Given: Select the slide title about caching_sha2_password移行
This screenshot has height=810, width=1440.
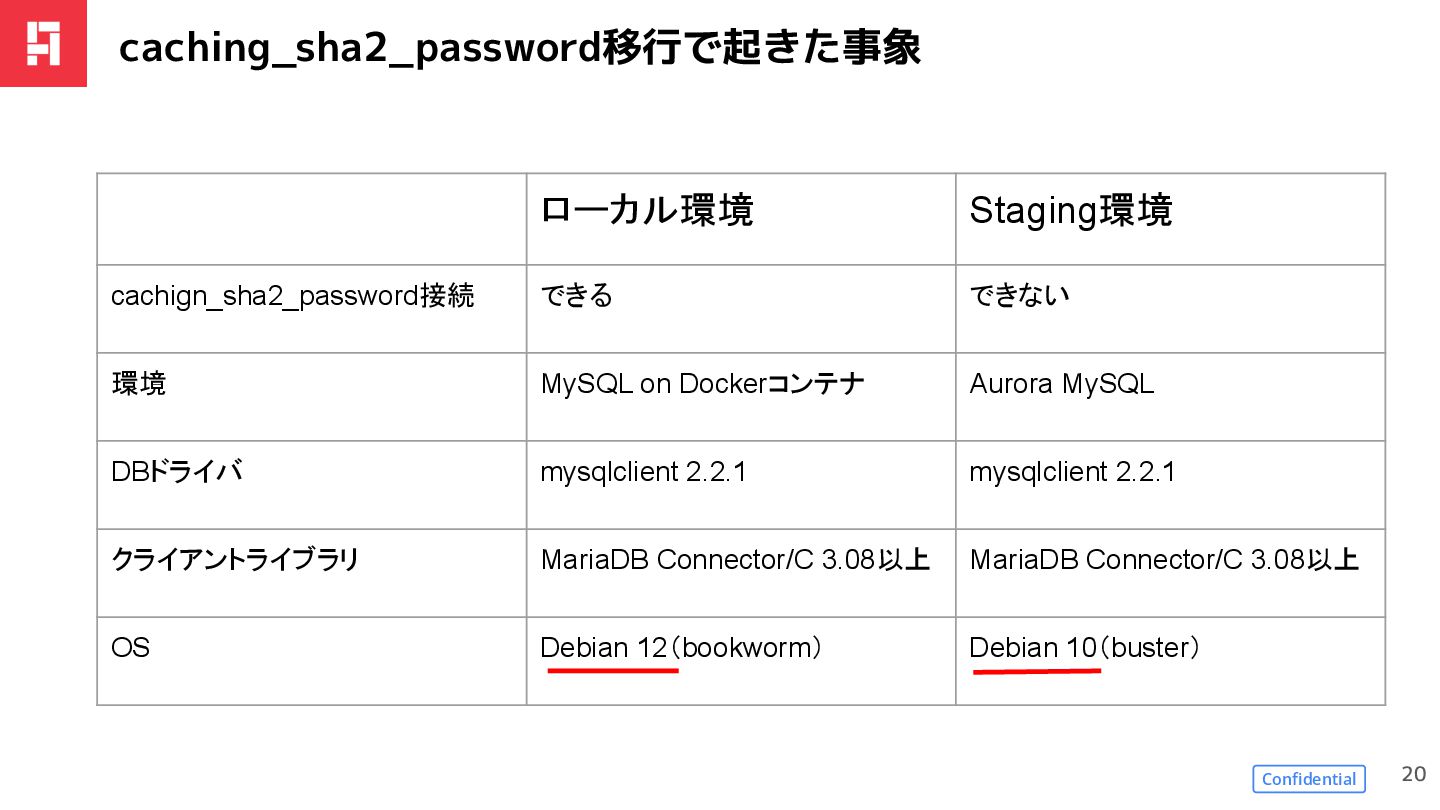Looking at the screenshot, I should [519, 47].
